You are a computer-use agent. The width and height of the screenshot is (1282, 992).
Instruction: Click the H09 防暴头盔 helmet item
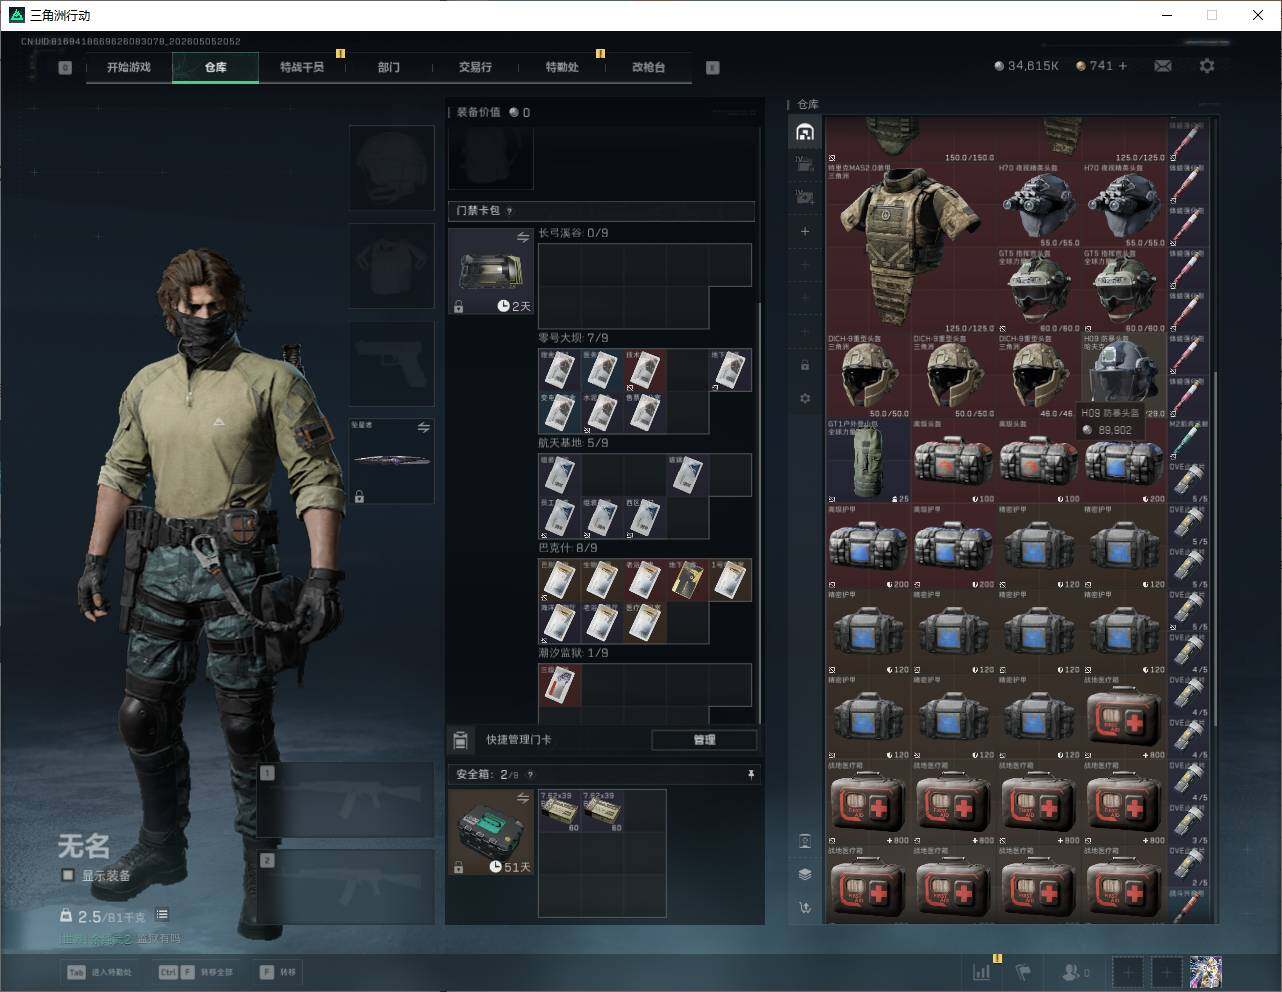coord(1124,376)
